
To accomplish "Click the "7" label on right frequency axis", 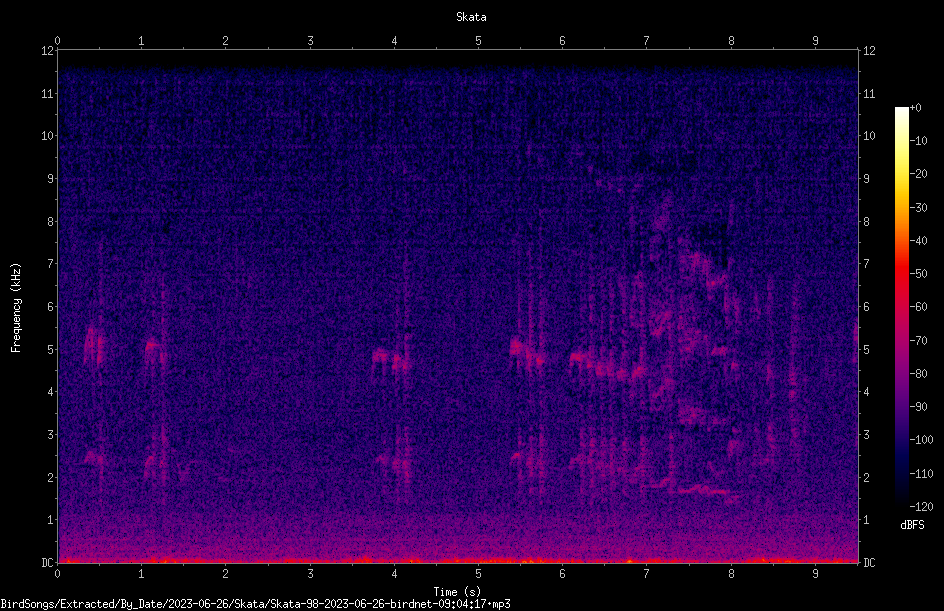I will 866,264.
